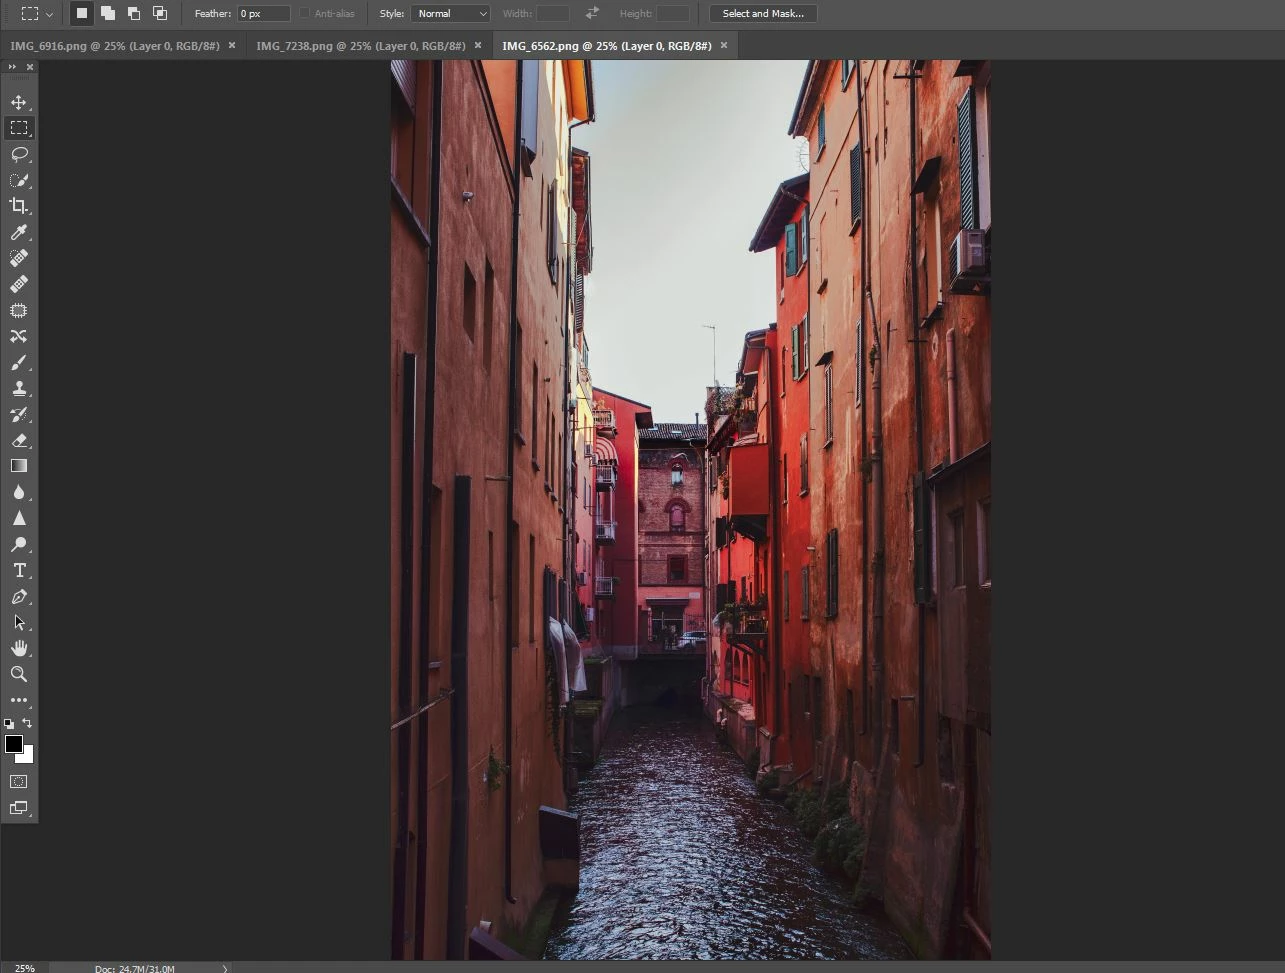Select the Path Selection tool
The width and height of the screenshot is (1285, 973).
19,622
